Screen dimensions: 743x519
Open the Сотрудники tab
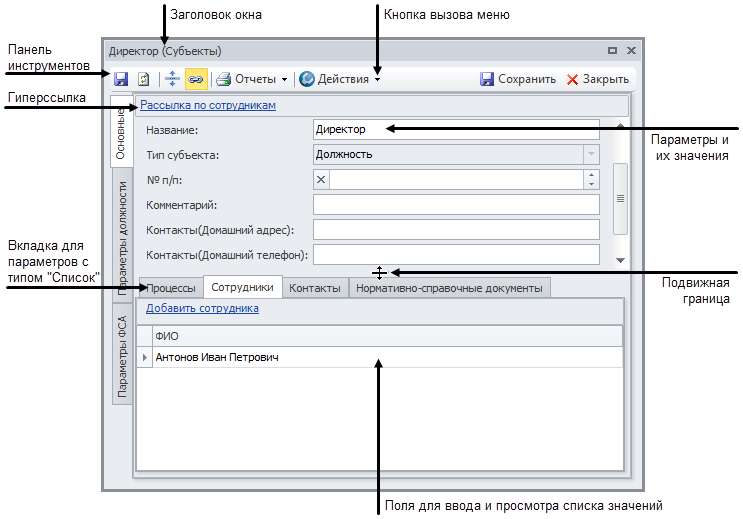243,287
